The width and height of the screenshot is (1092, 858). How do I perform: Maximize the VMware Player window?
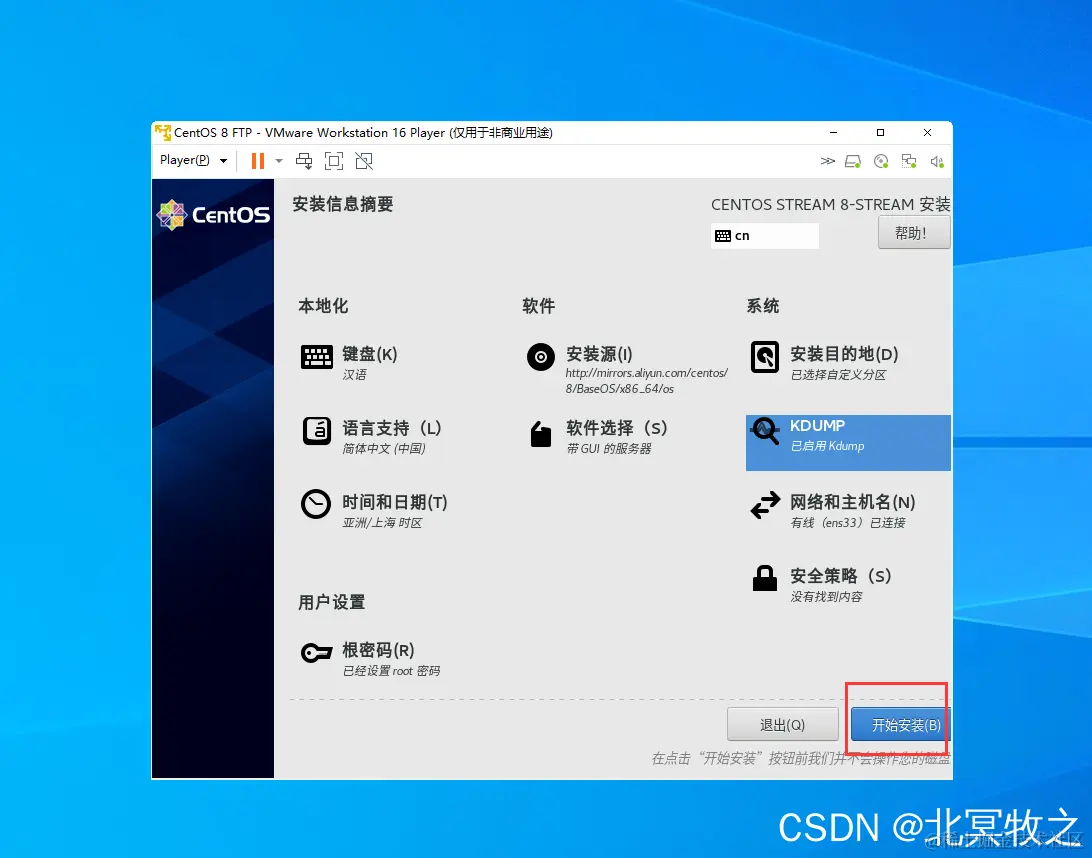pyautogui.click(x=880, y=132)
